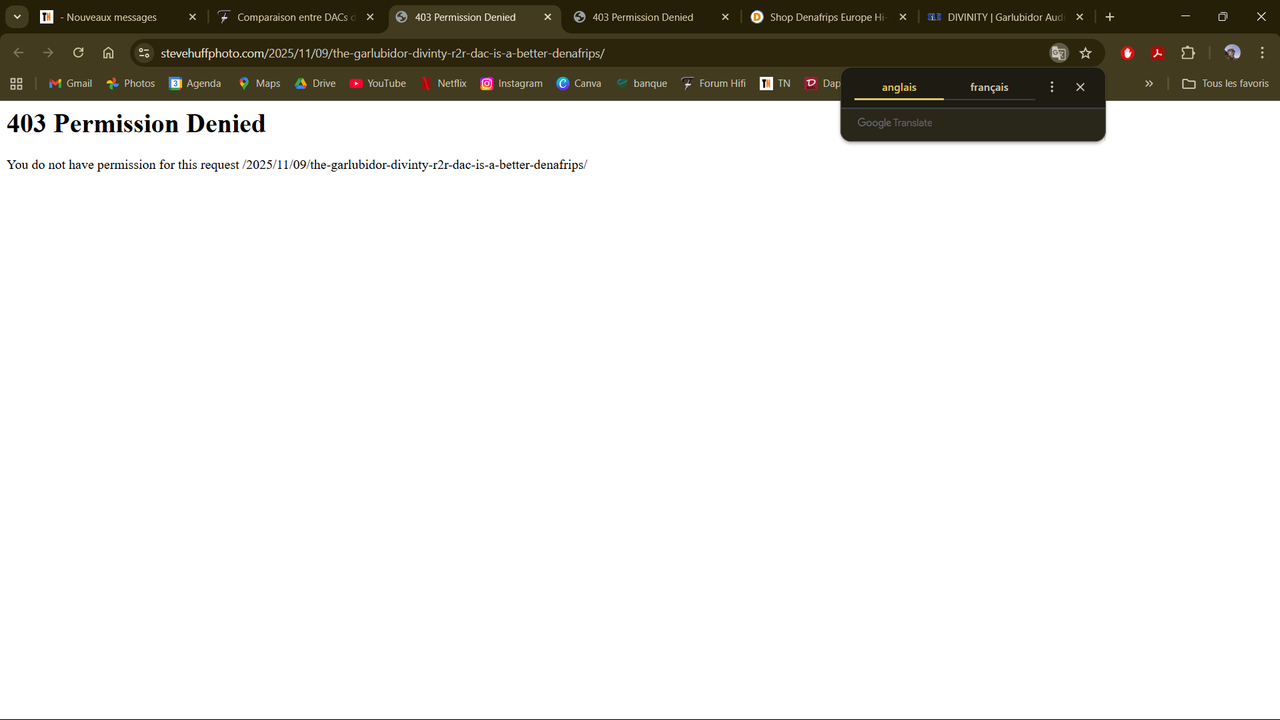
Task: Open the Chrome three-dot main menu
Action: [x=1262, y=52]
